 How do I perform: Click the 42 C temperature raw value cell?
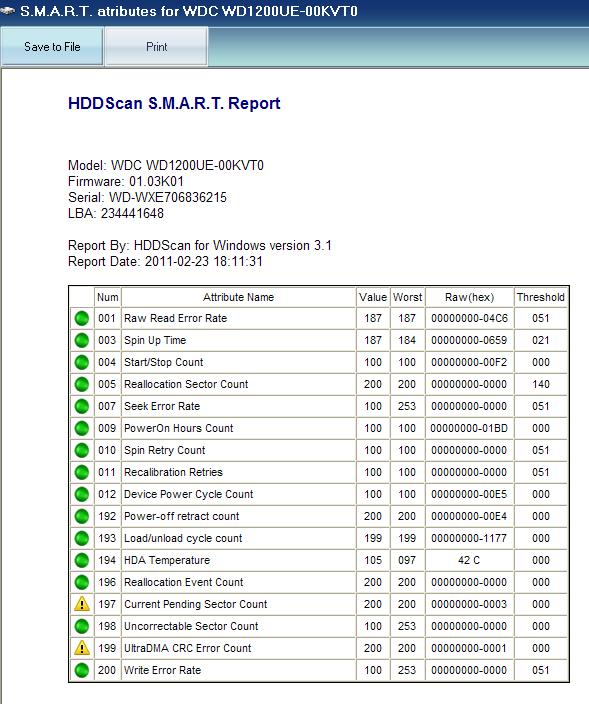pos(469,560)
